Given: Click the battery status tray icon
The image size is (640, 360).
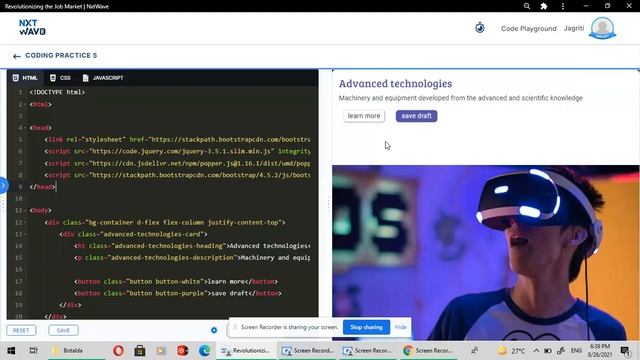Looking at the screenshot, I should tap(547, 351).
